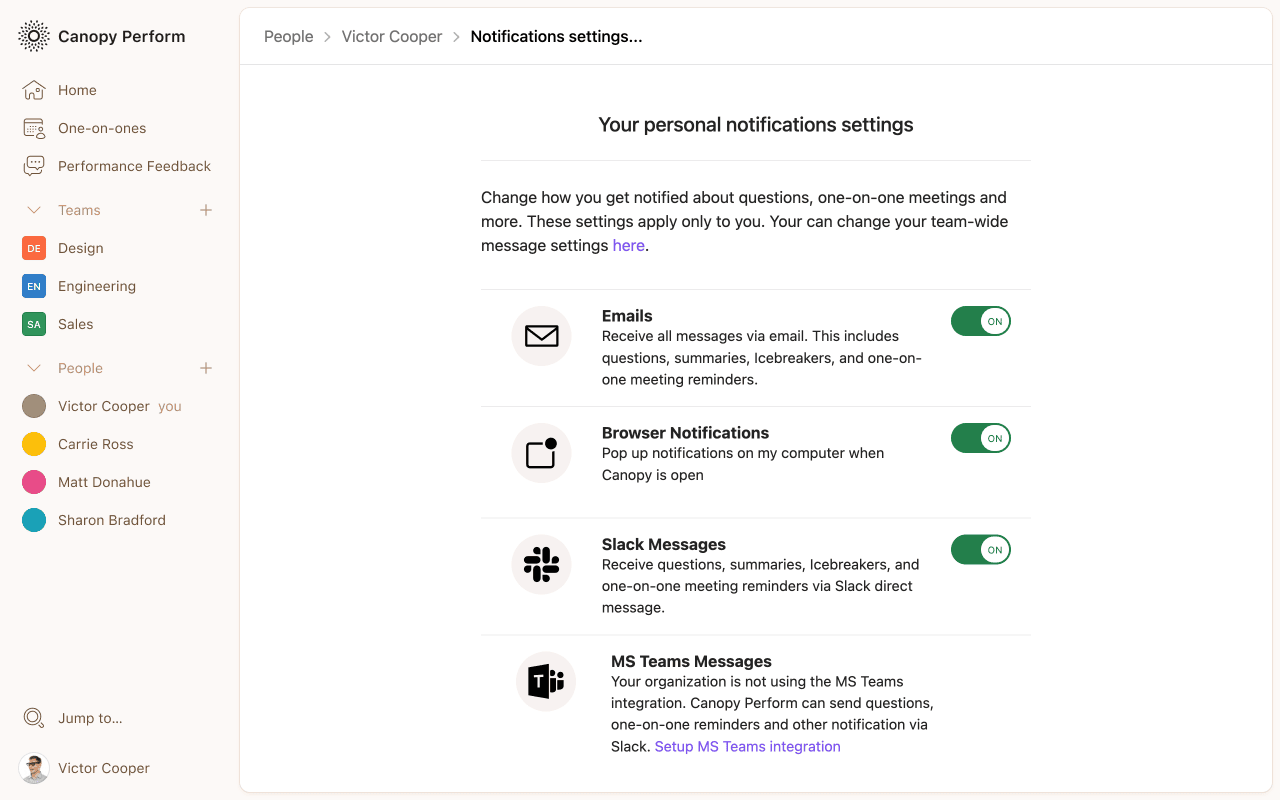Add a new team with plus
This screenshot has height=800, width=1280.
[206, 210]
